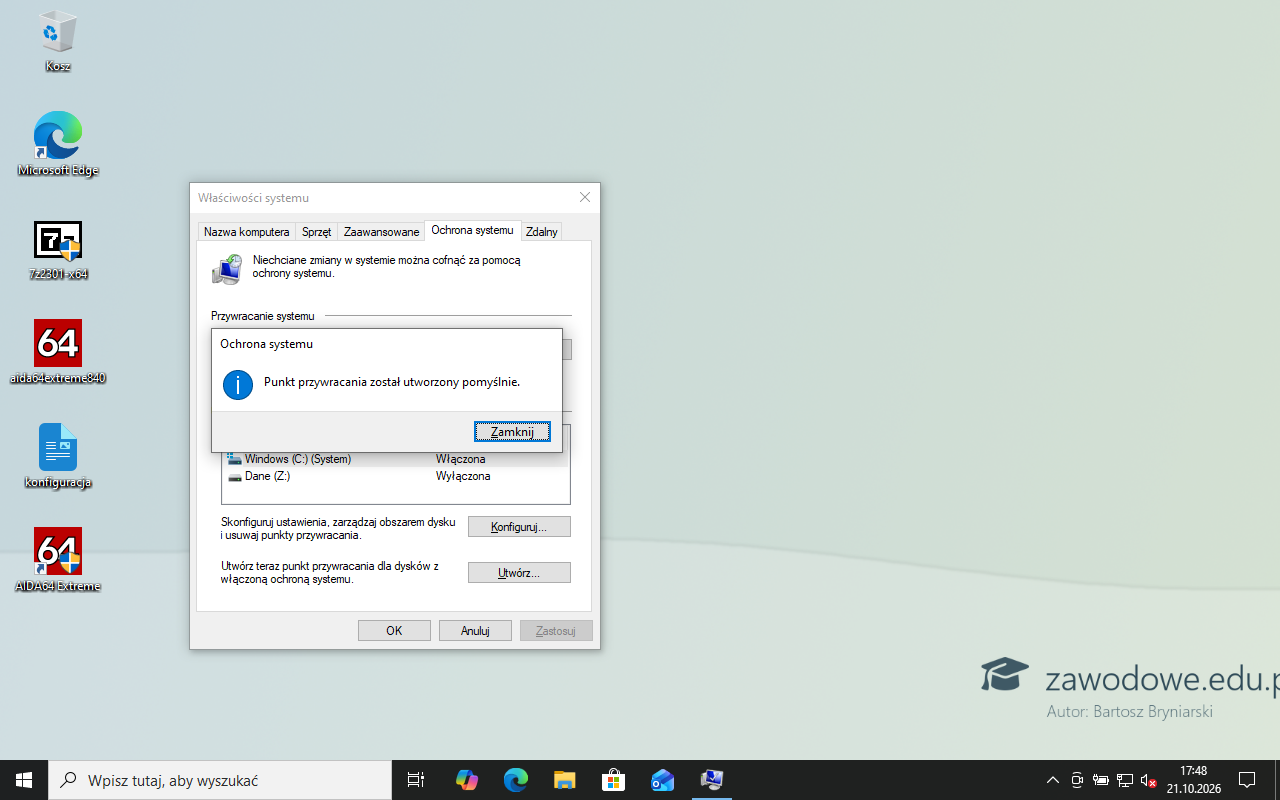Image resolution: width=1280 pixels, height=800 pixels.
Task: Switch to the Zaawansowane tab
Action: (381, 232)
